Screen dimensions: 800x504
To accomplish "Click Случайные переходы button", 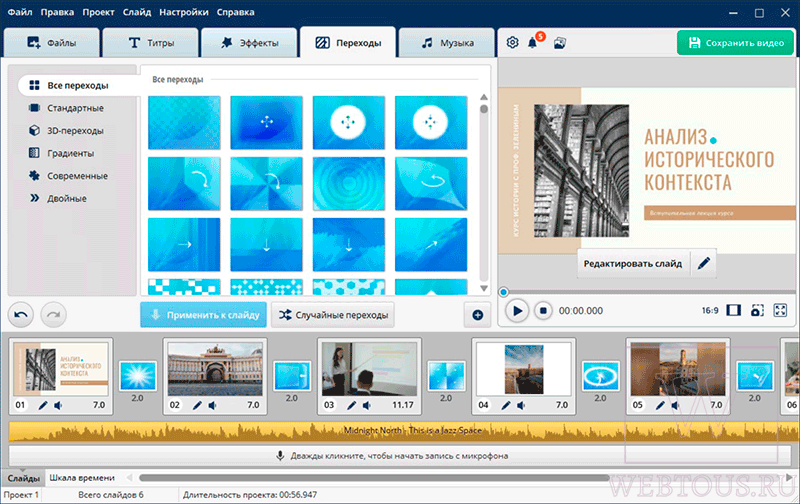I will (333, 315).
